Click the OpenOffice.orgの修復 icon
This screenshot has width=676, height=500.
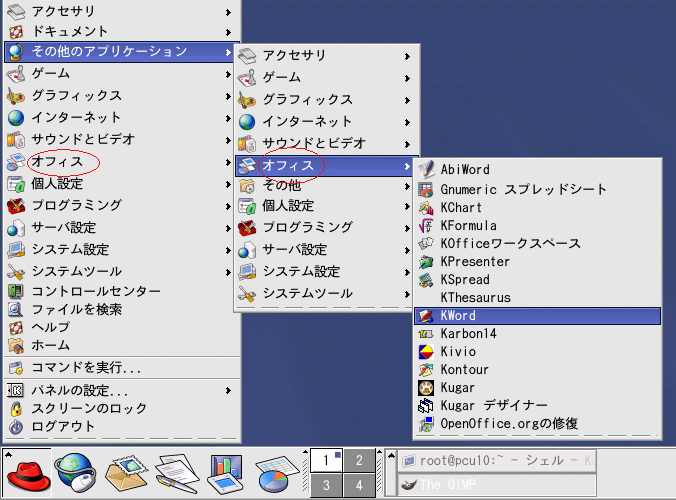pos(426,424)
